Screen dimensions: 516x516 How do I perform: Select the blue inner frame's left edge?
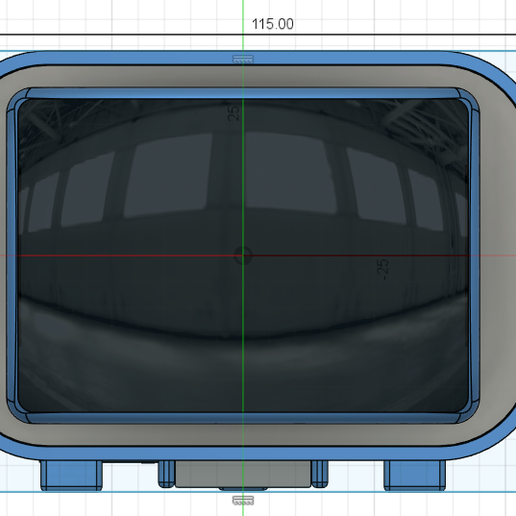(12, 256)
